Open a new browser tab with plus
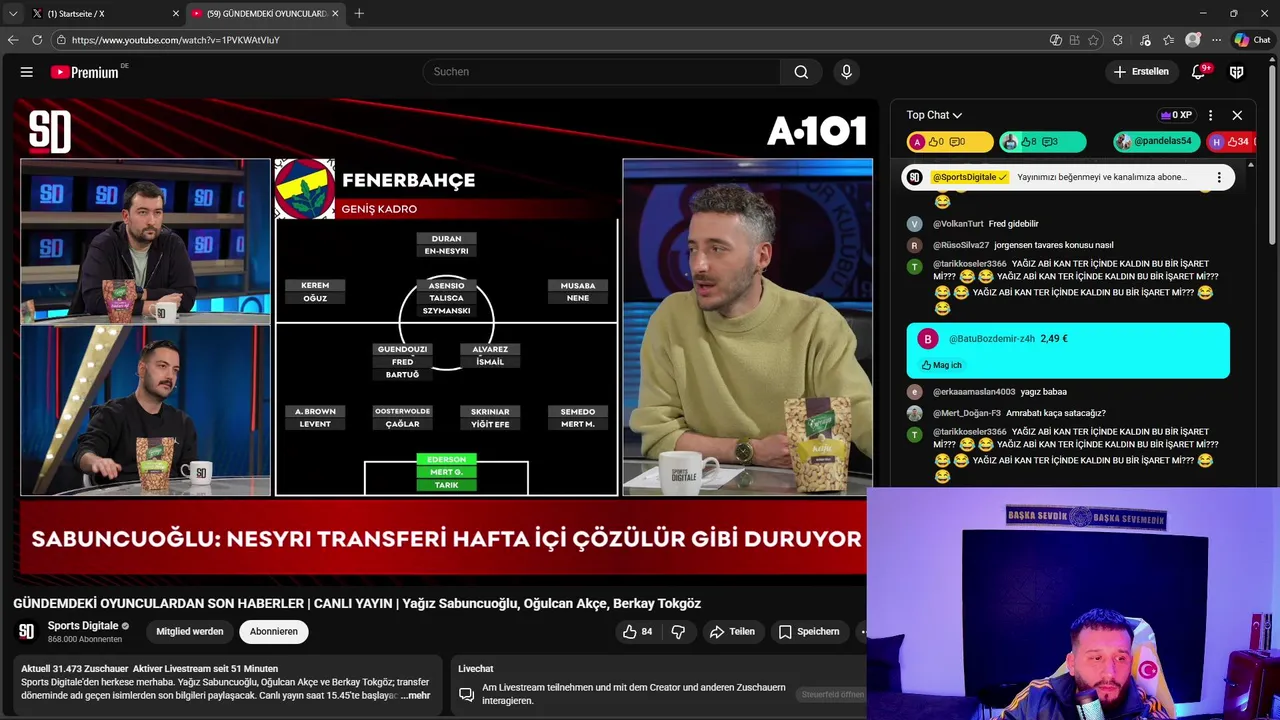Screen dimensions: 1280x720 [359, 13]
